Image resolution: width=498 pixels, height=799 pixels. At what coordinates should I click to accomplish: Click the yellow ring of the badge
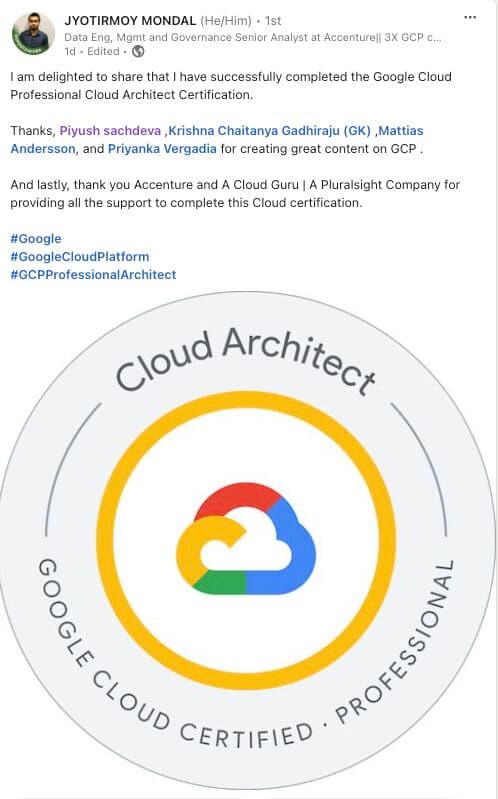pos(246,403)
